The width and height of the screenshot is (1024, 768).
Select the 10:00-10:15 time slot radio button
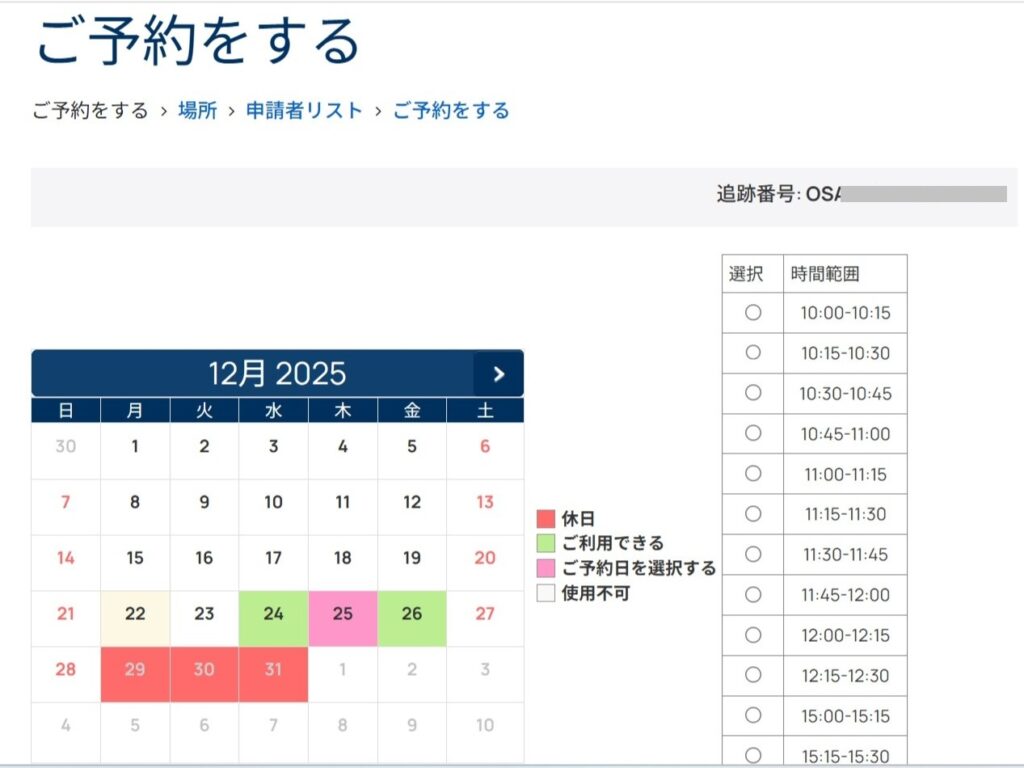pos(753,313)
